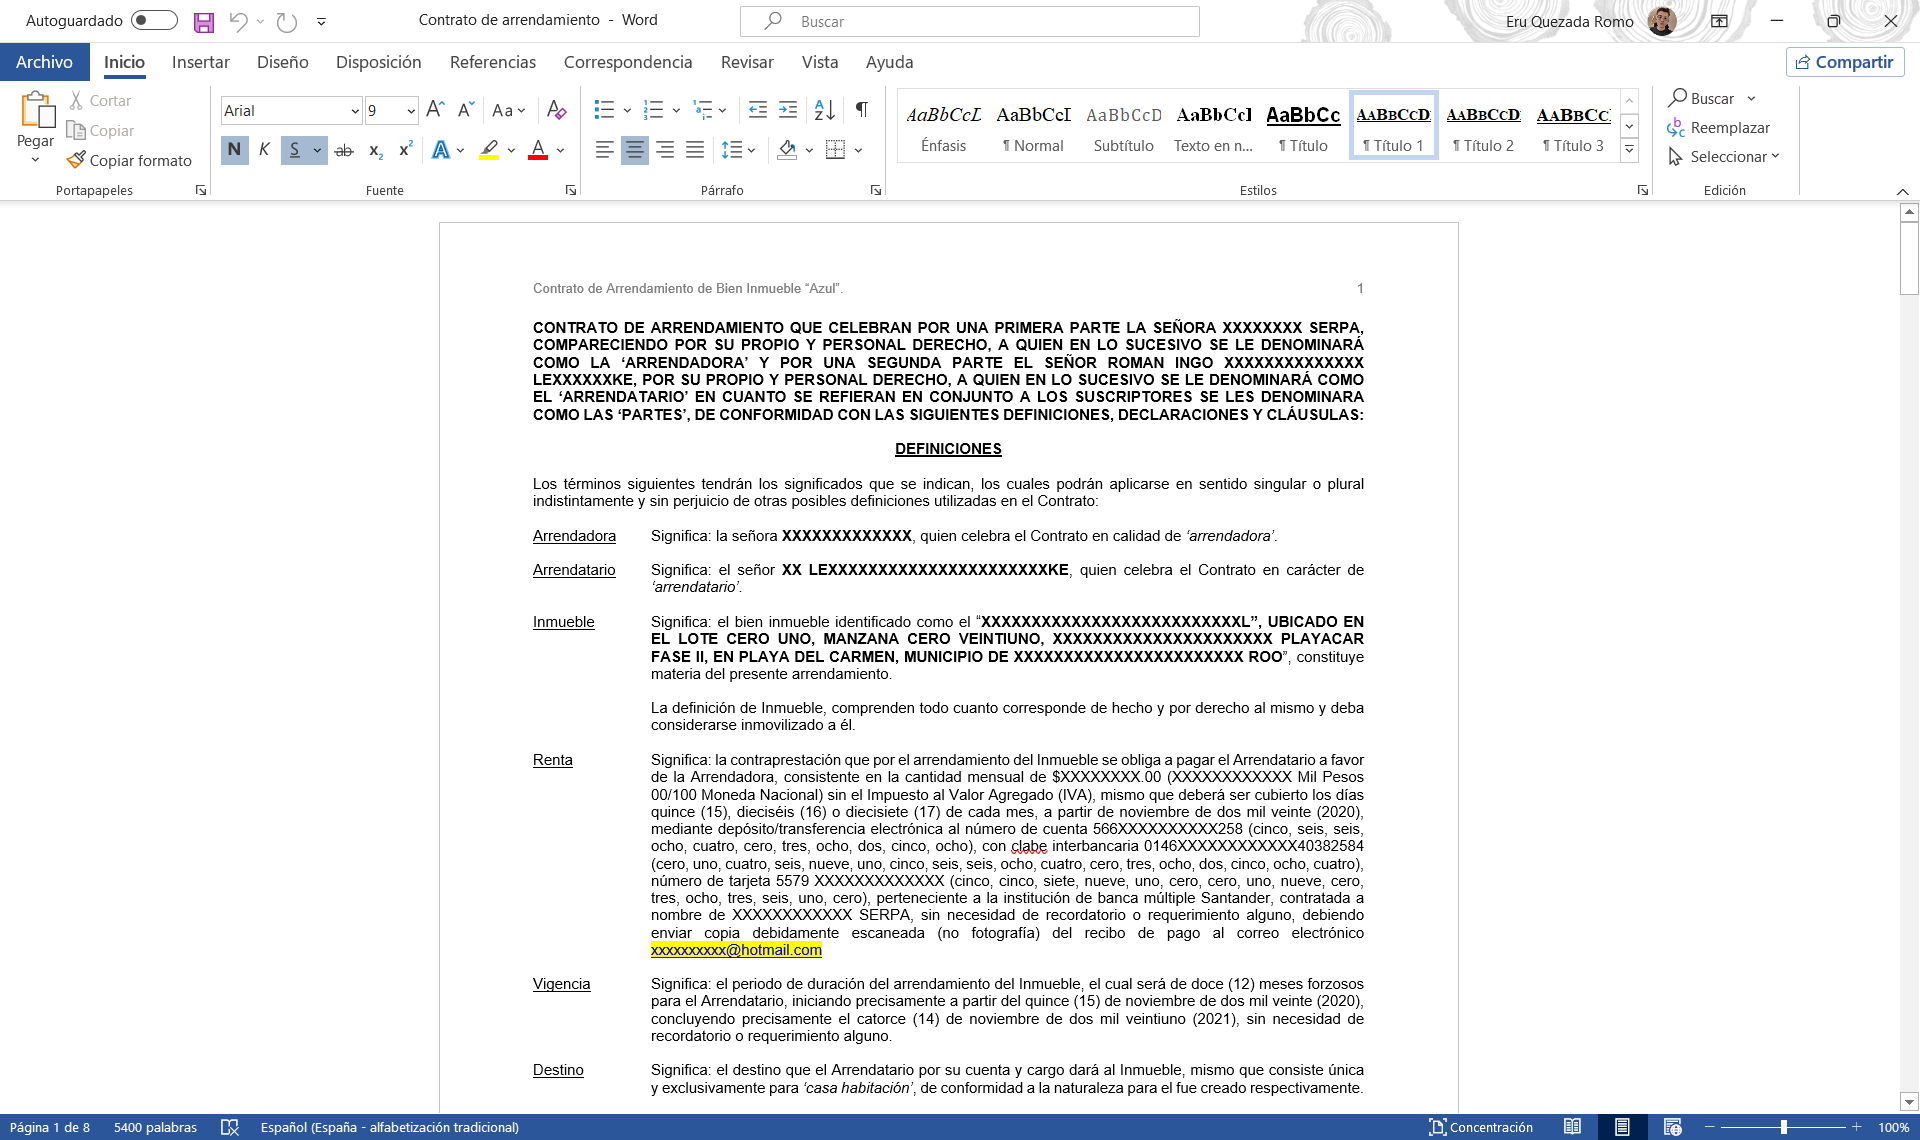
Task: Click the Cortar scissors command
Action: pyautogui.click(x=100, y=100)
